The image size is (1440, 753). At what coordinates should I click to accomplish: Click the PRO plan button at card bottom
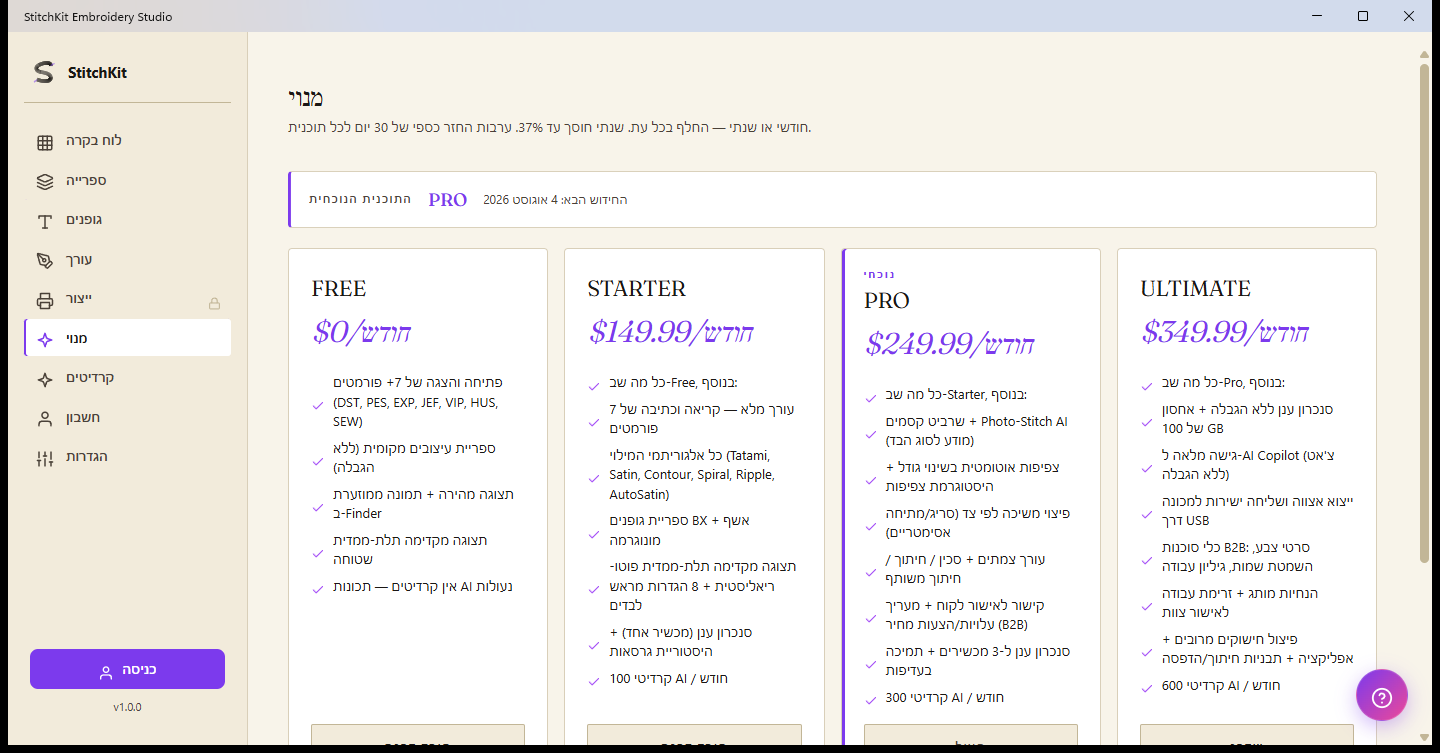tap(970, 737)
